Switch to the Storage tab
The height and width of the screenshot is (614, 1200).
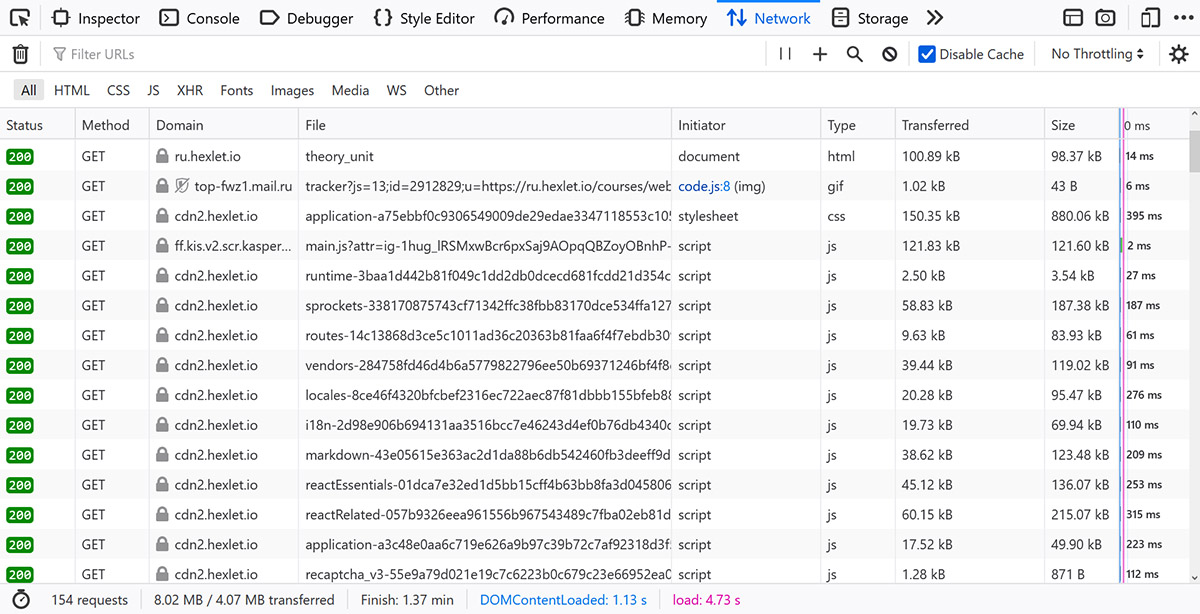click(870, 17)
